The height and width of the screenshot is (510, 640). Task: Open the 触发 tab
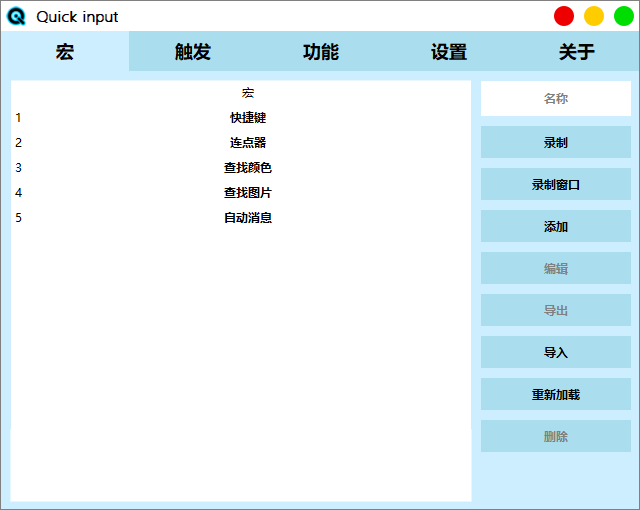click(x=193, y=51)
